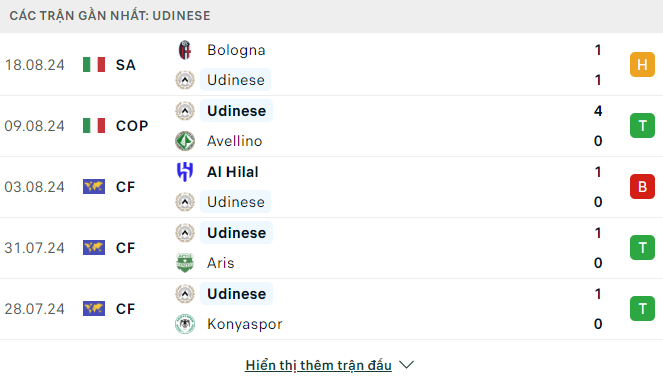This screenshot has height=381, width=663.
Task: Click the green T badge for Avellino match
Action: click(642, 126)
